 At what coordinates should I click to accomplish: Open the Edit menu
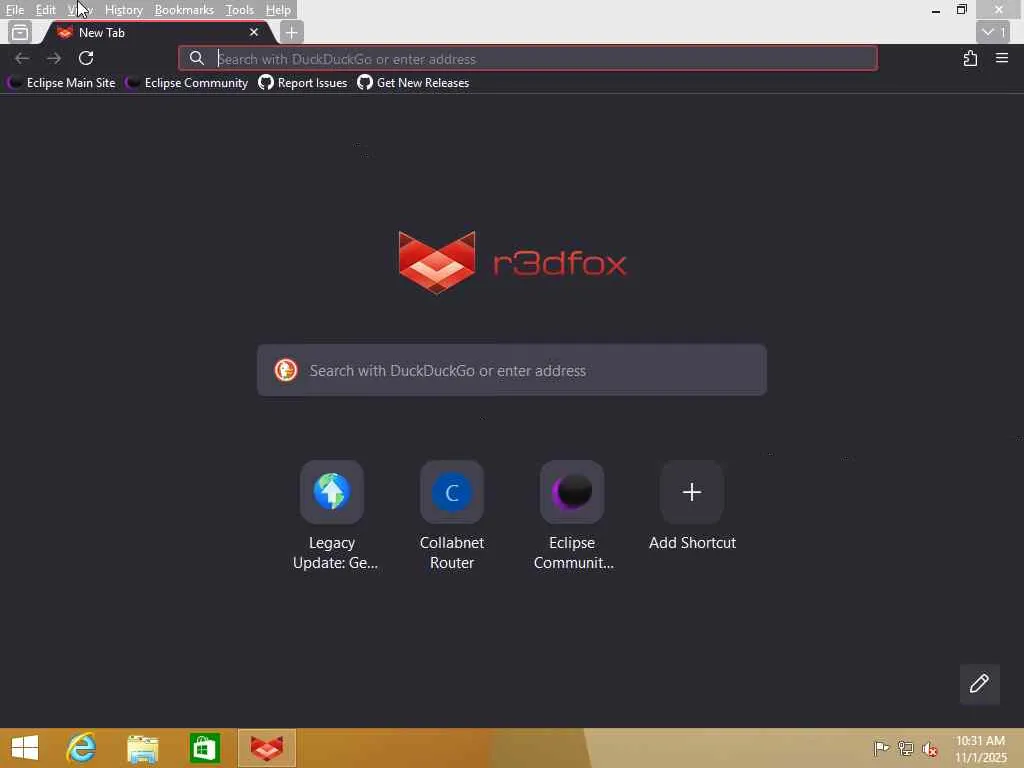[x=45, y=10]
